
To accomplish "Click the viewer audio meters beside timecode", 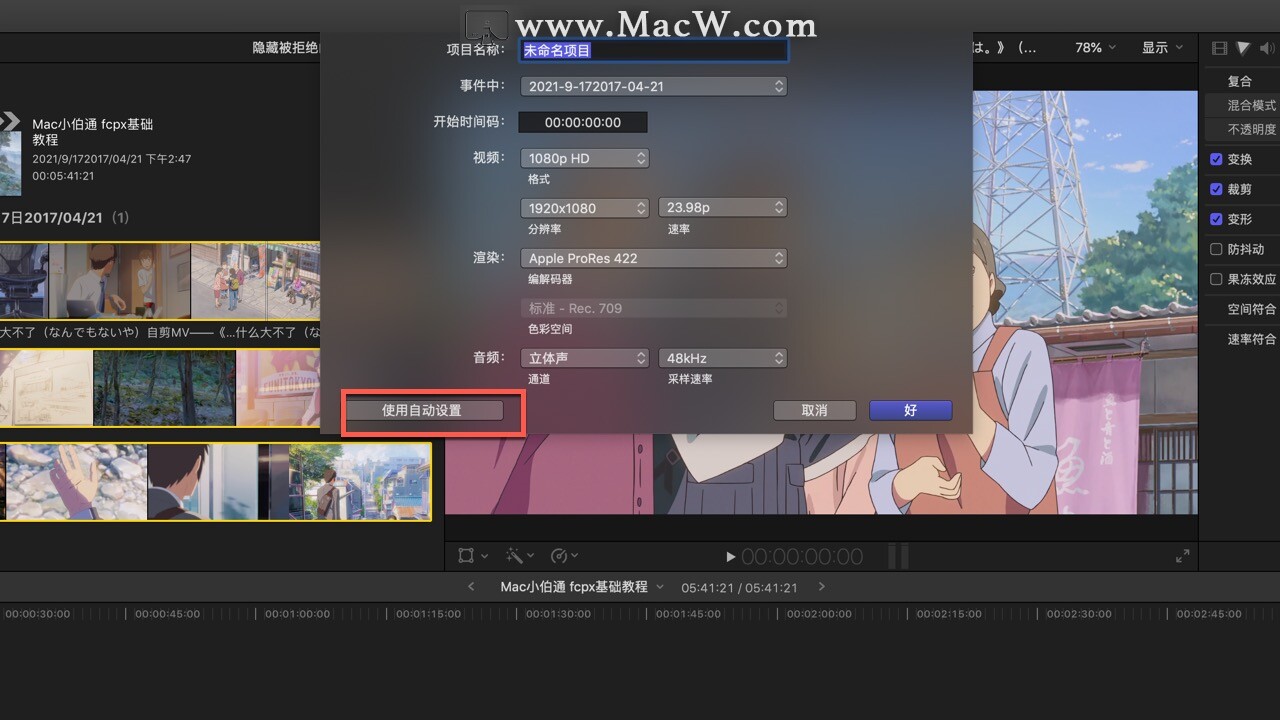I will 898,556.
